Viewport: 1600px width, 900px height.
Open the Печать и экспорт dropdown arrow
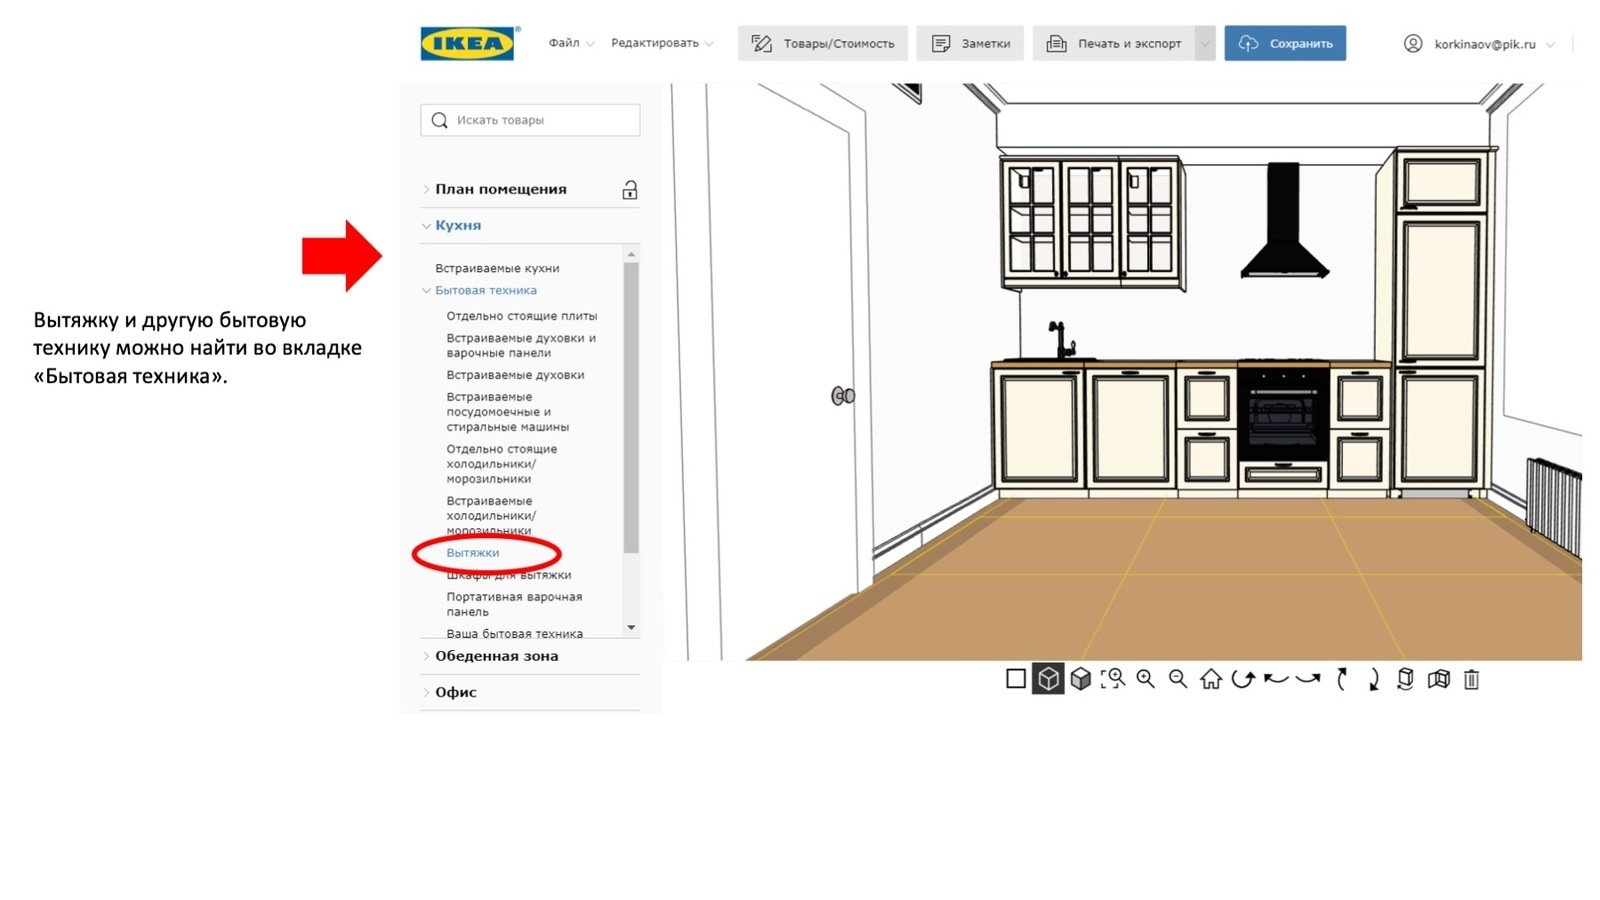tap(1205, 44)
